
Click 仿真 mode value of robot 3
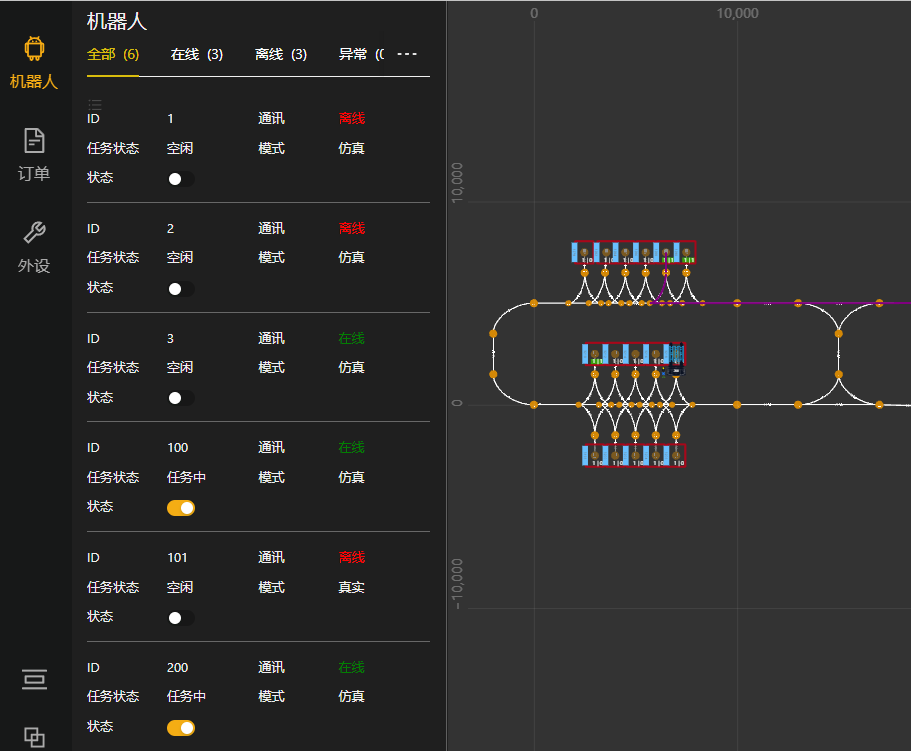tap(352, 368)
